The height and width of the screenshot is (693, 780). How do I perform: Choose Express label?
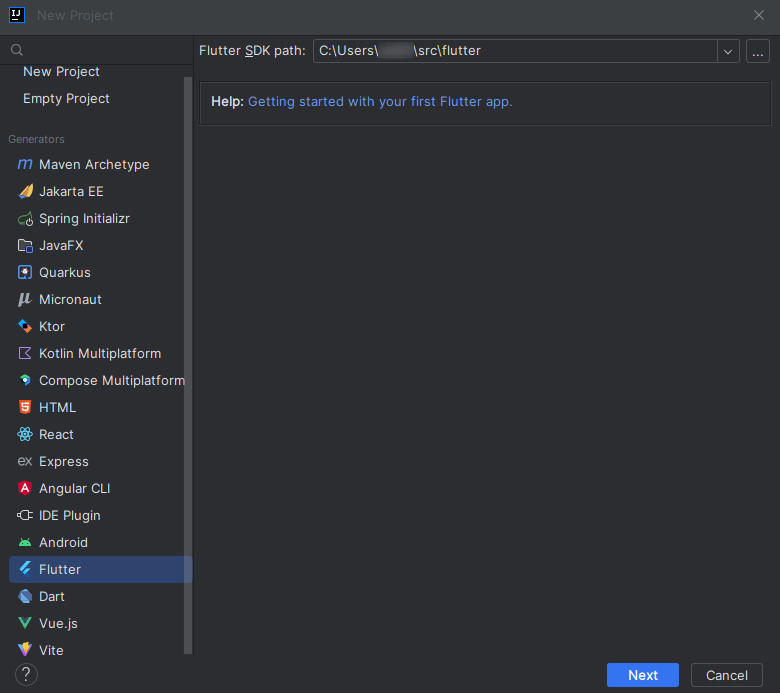[64, 462]
